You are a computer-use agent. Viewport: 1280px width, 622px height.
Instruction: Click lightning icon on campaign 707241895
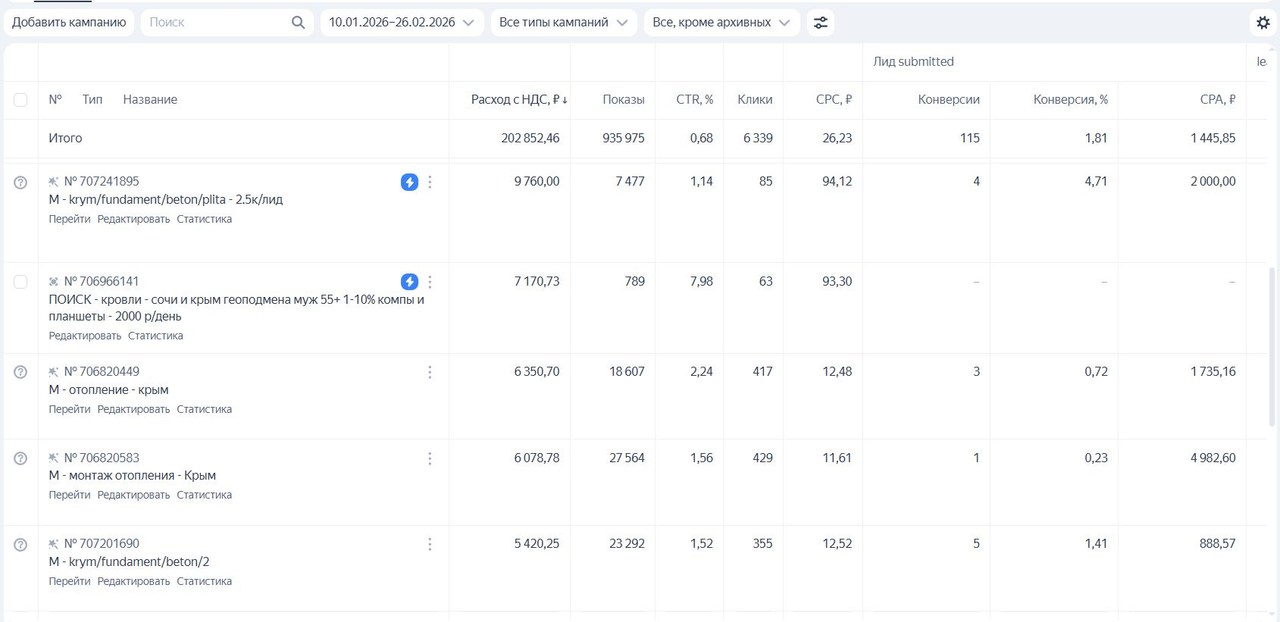409,182
